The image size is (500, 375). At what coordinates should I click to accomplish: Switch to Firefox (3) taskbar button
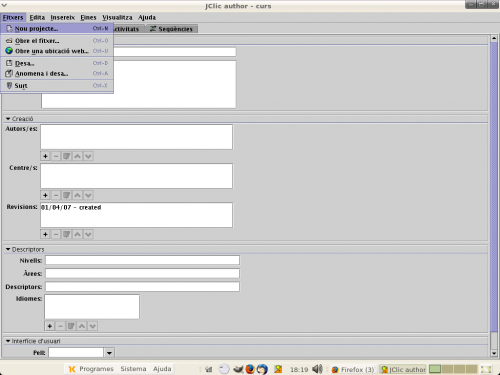(x=353, y=369)
